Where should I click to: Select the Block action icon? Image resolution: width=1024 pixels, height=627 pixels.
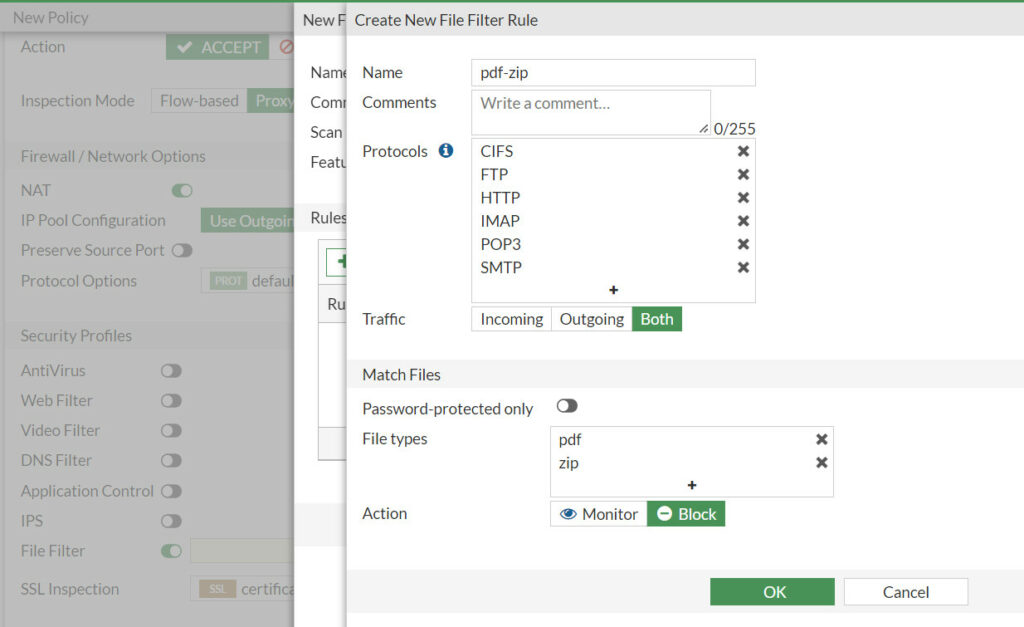(686, 513)
